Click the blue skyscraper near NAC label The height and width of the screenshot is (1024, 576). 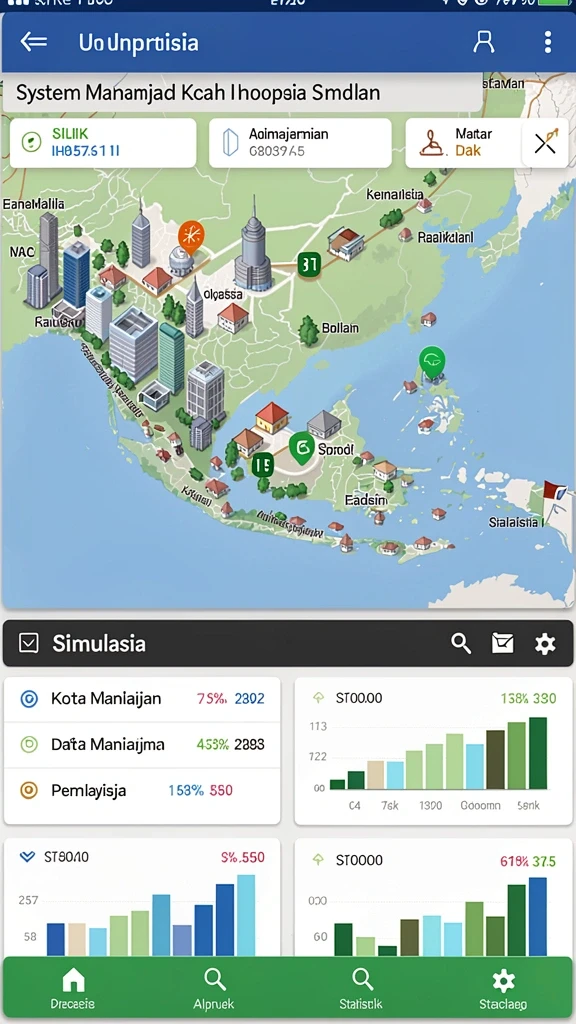[x=76, y=273]
